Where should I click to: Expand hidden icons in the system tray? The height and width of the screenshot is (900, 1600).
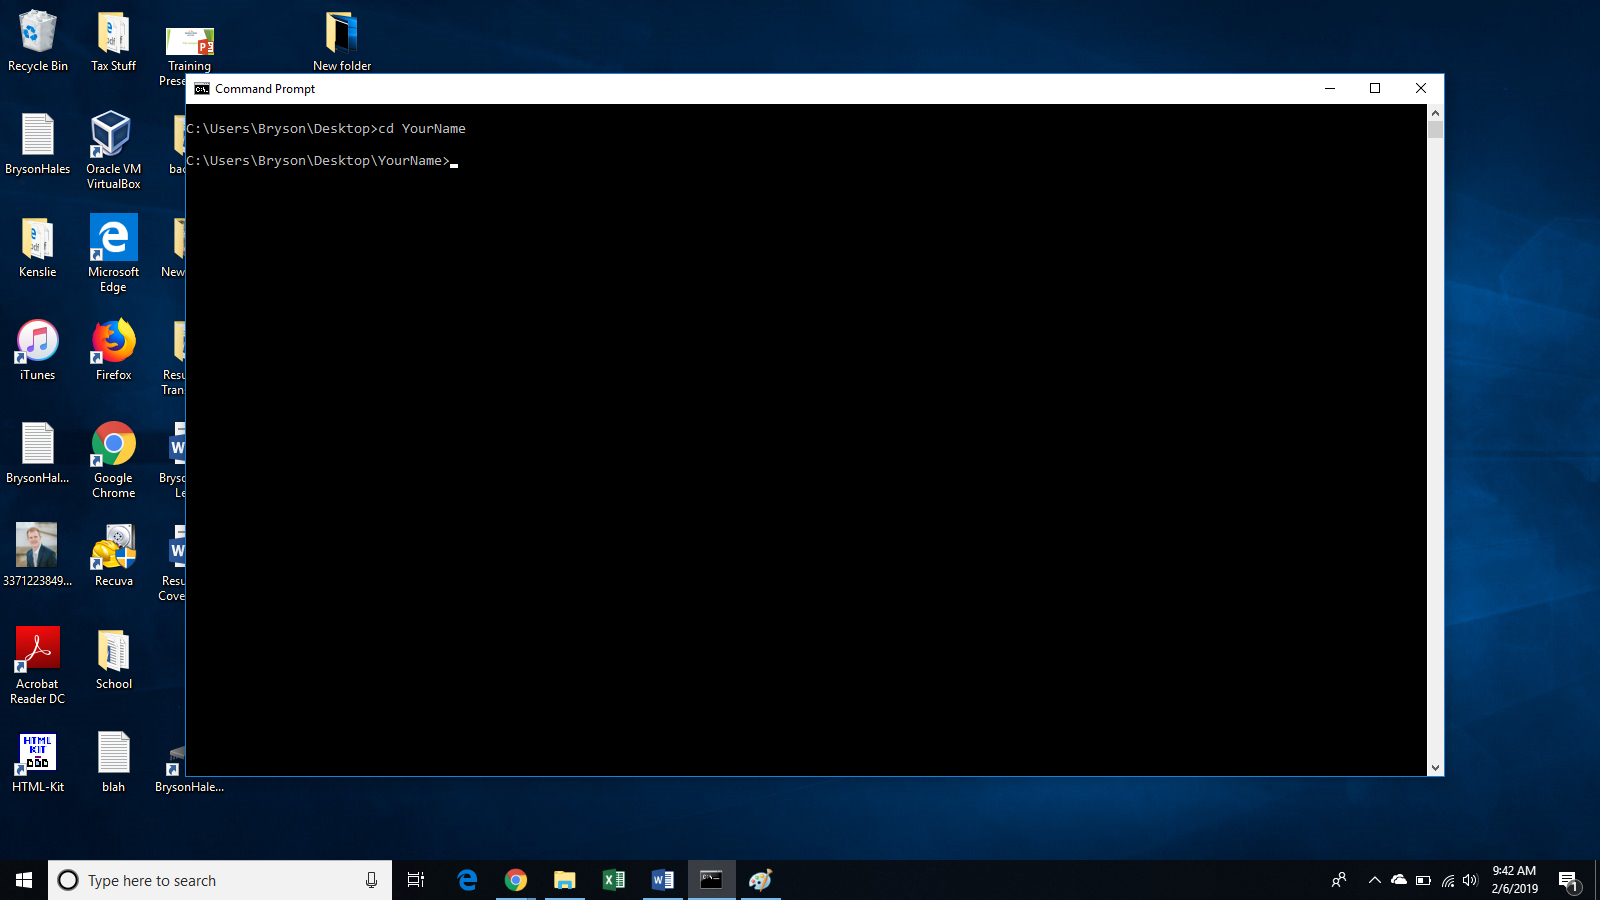tap(1374, 880)
